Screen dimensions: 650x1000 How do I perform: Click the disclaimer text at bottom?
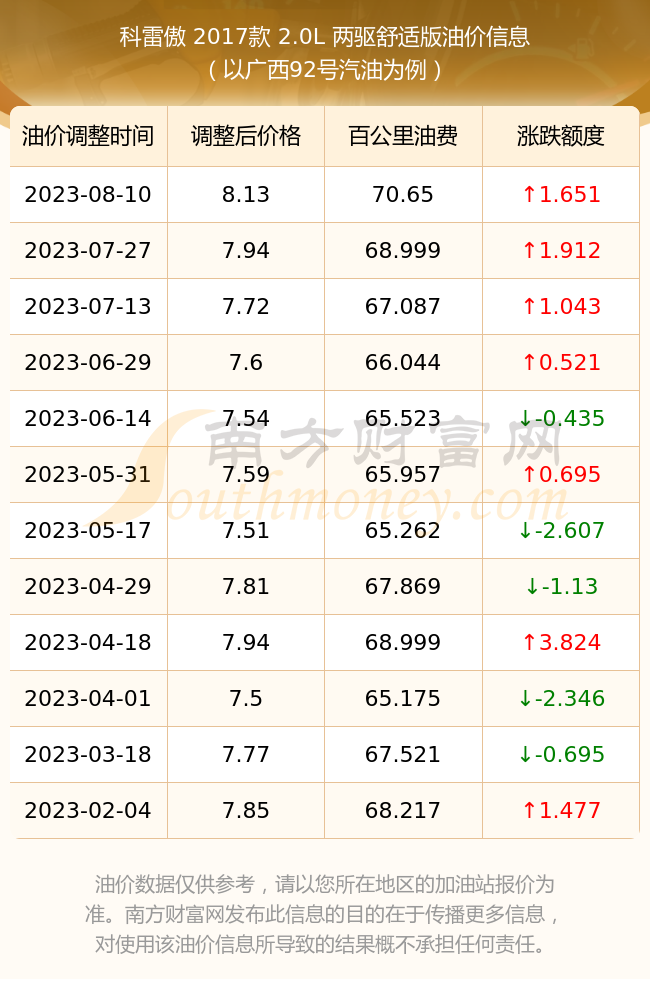coord(325,914)
